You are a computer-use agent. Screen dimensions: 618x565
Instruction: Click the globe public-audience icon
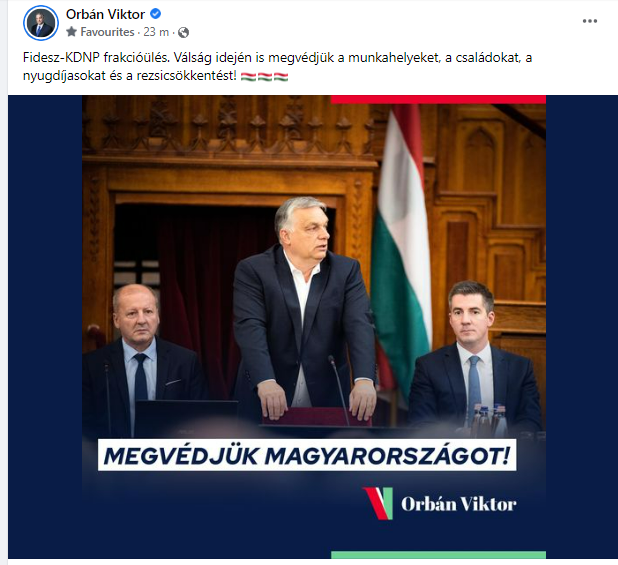(183, 32)
